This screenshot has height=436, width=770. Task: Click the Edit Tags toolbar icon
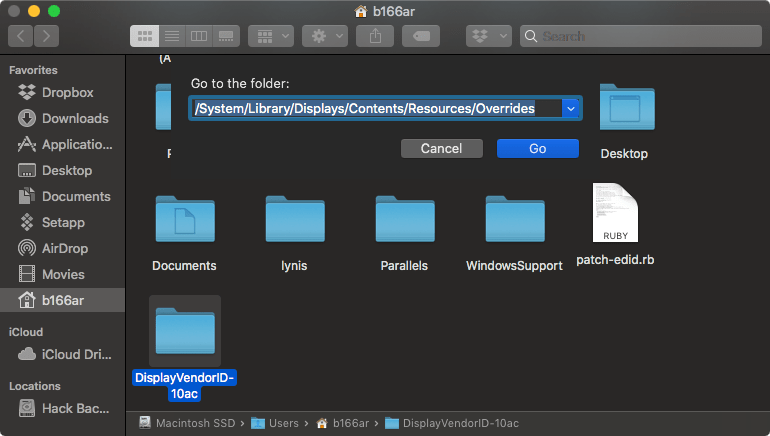tap(421, 36)
